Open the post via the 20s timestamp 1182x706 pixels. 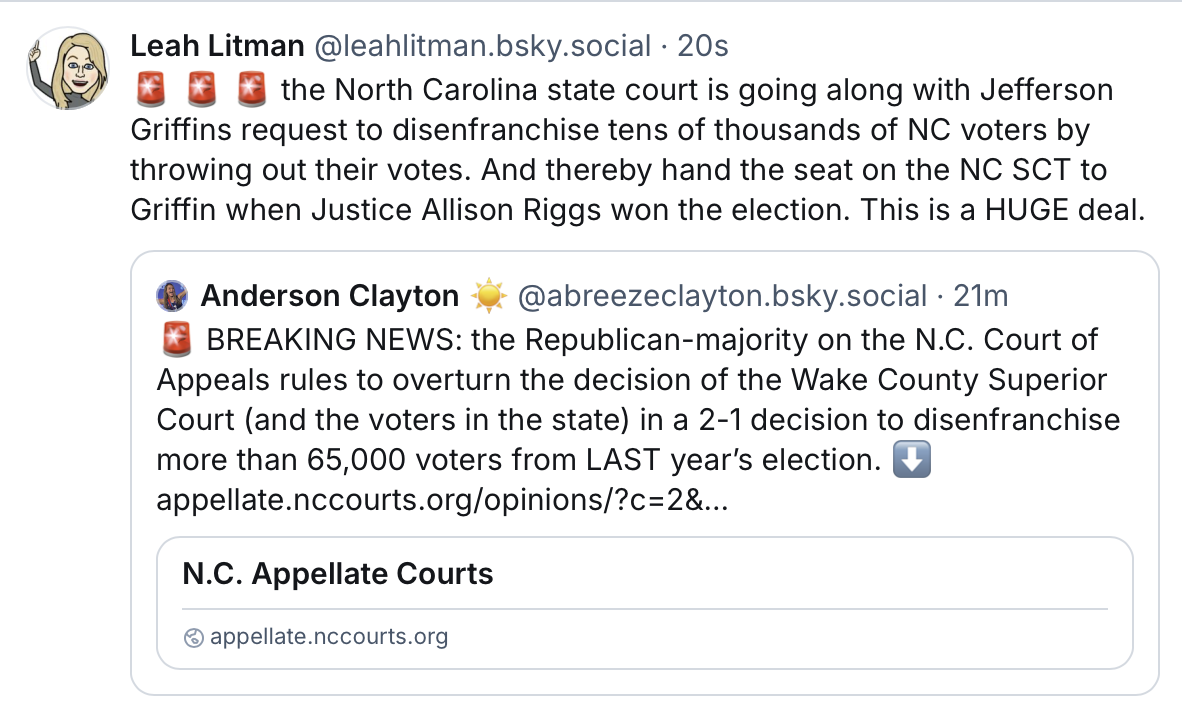[x=703, y=45]
